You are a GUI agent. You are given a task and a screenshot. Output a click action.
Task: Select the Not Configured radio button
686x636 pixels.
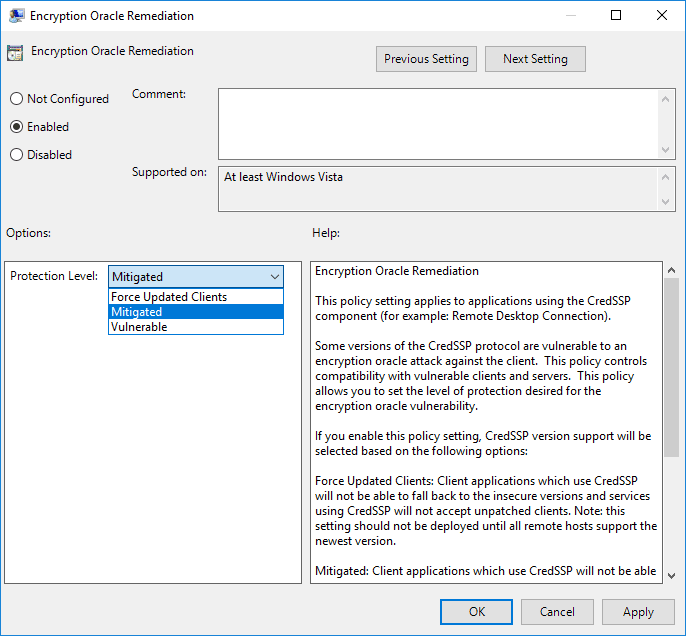coord(16,99)
